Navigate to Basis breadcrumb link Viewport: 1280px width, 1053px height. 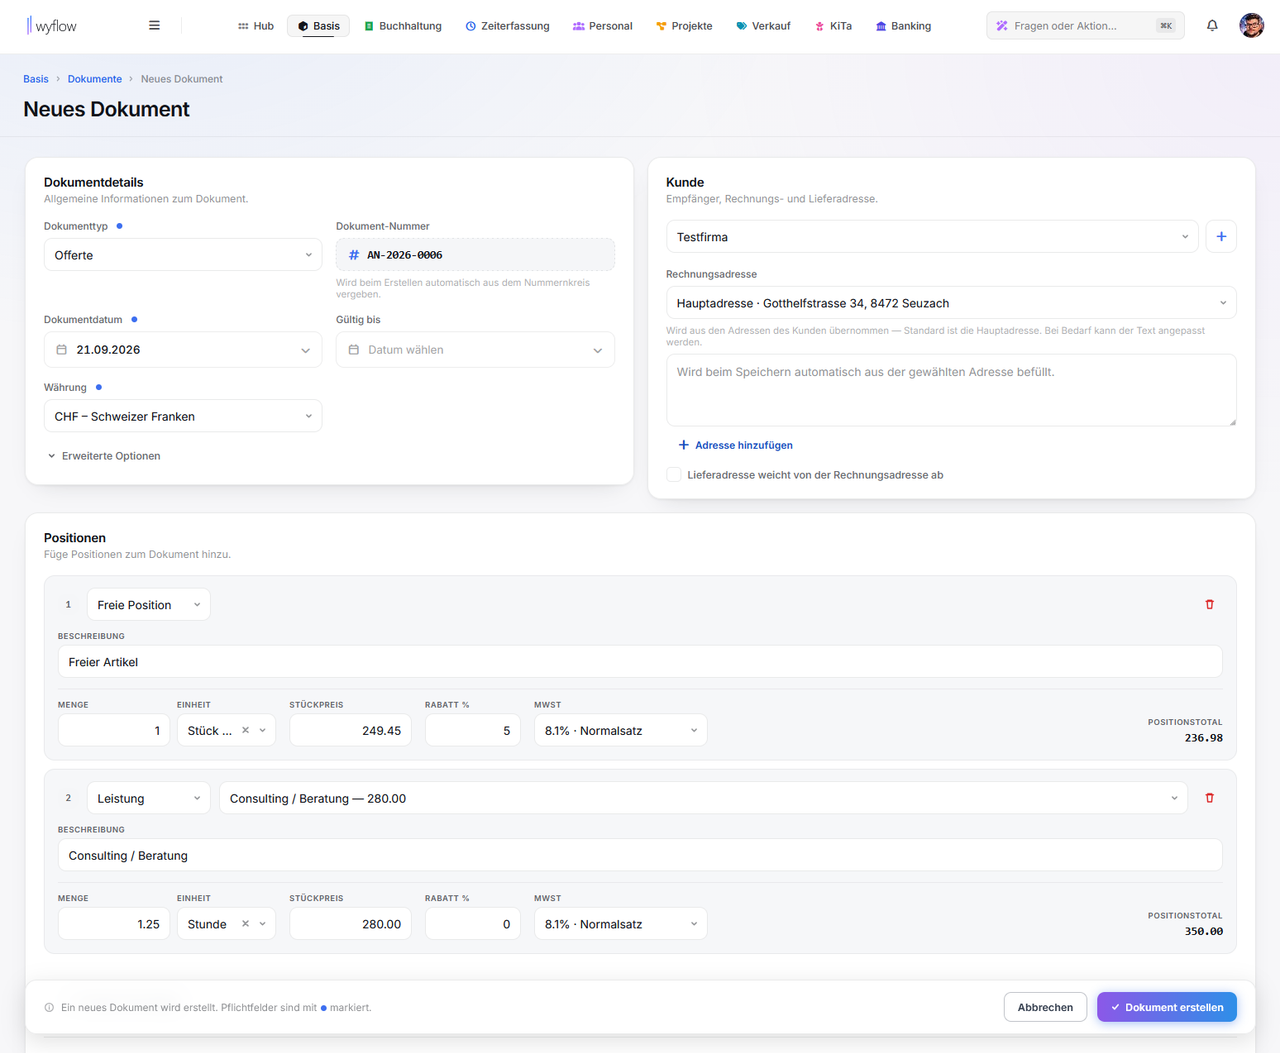coord(36,79)
